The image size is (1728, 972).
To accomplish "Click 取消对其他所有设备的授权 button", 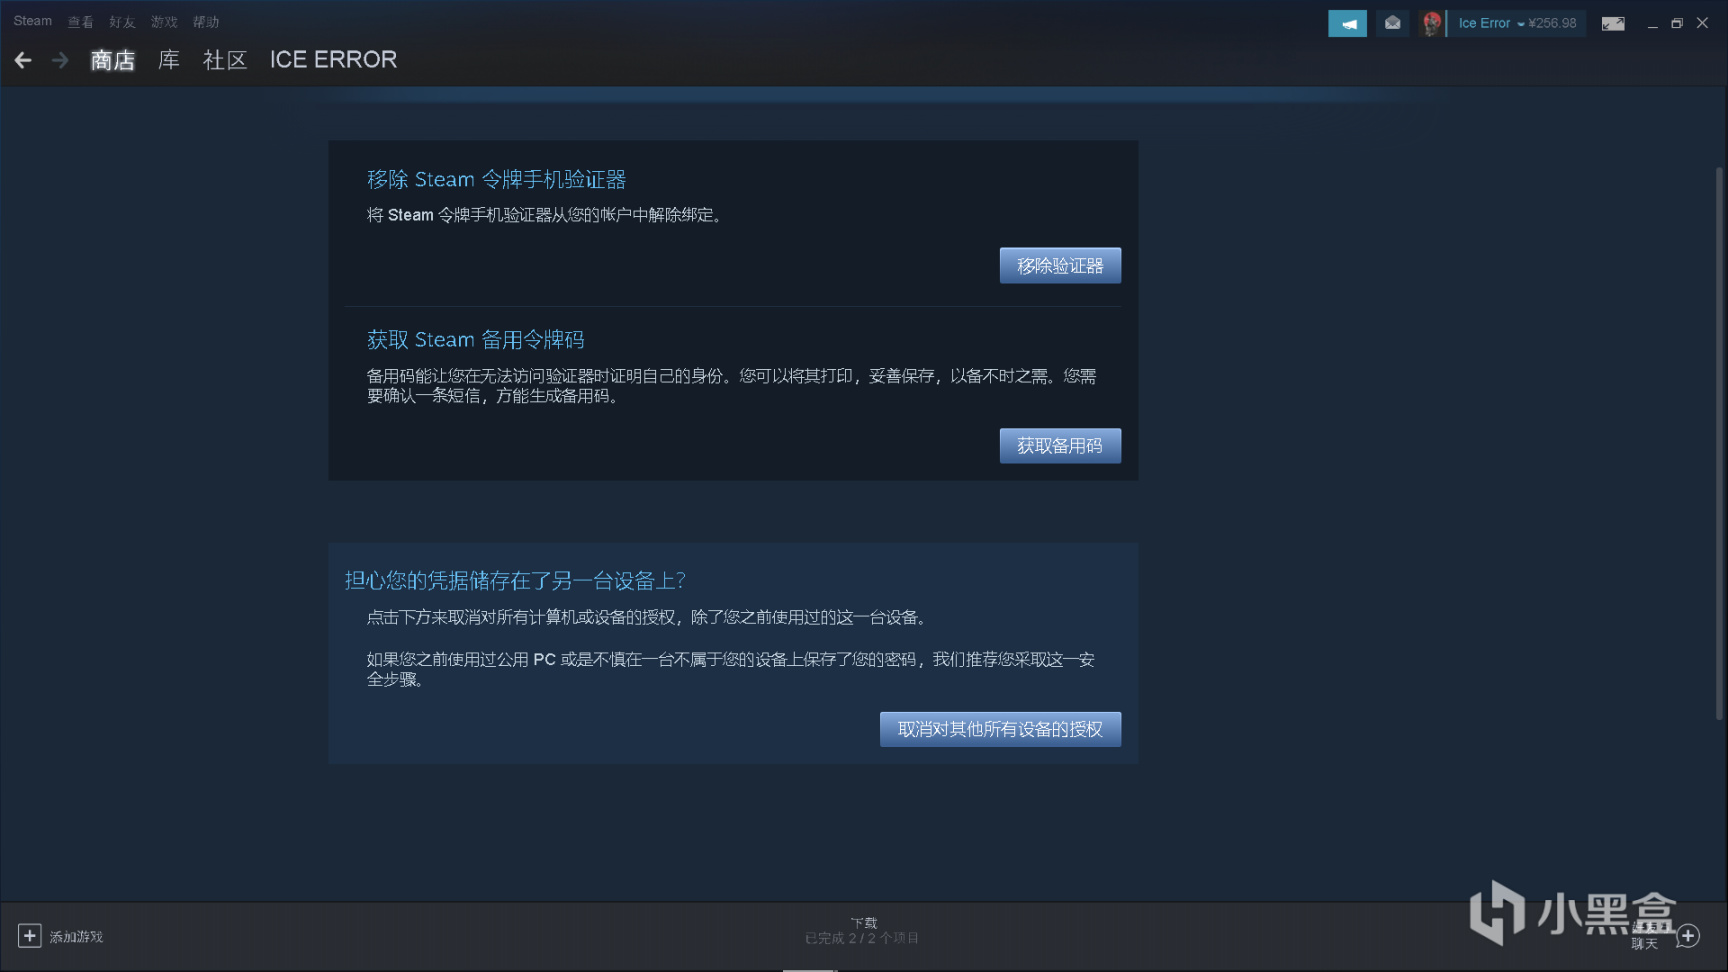I will pos(1000,729).
